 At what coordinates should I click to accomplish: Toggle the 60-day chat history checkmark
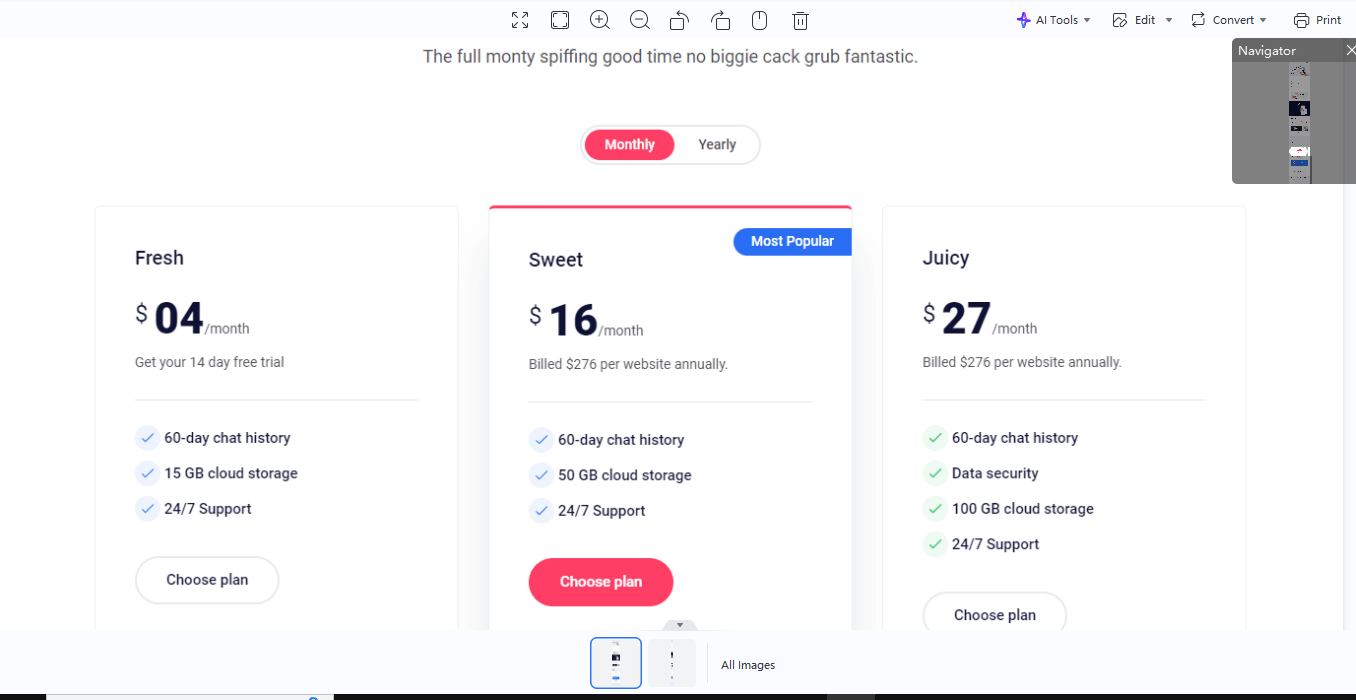coord(146,437)
